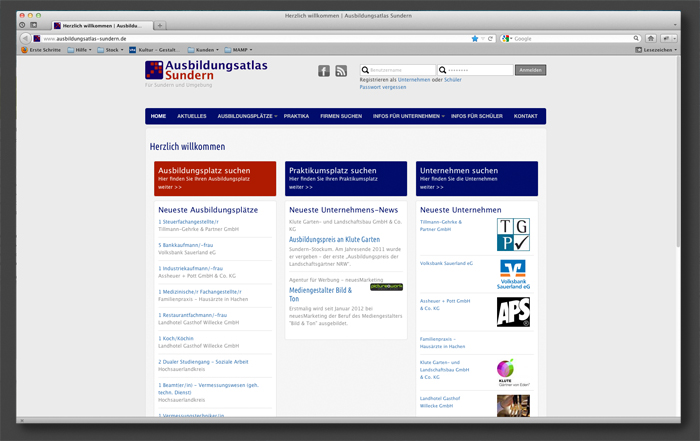Expand the Kunden bookmarks folder
700x441 pixels.
(x=203, y=50)
